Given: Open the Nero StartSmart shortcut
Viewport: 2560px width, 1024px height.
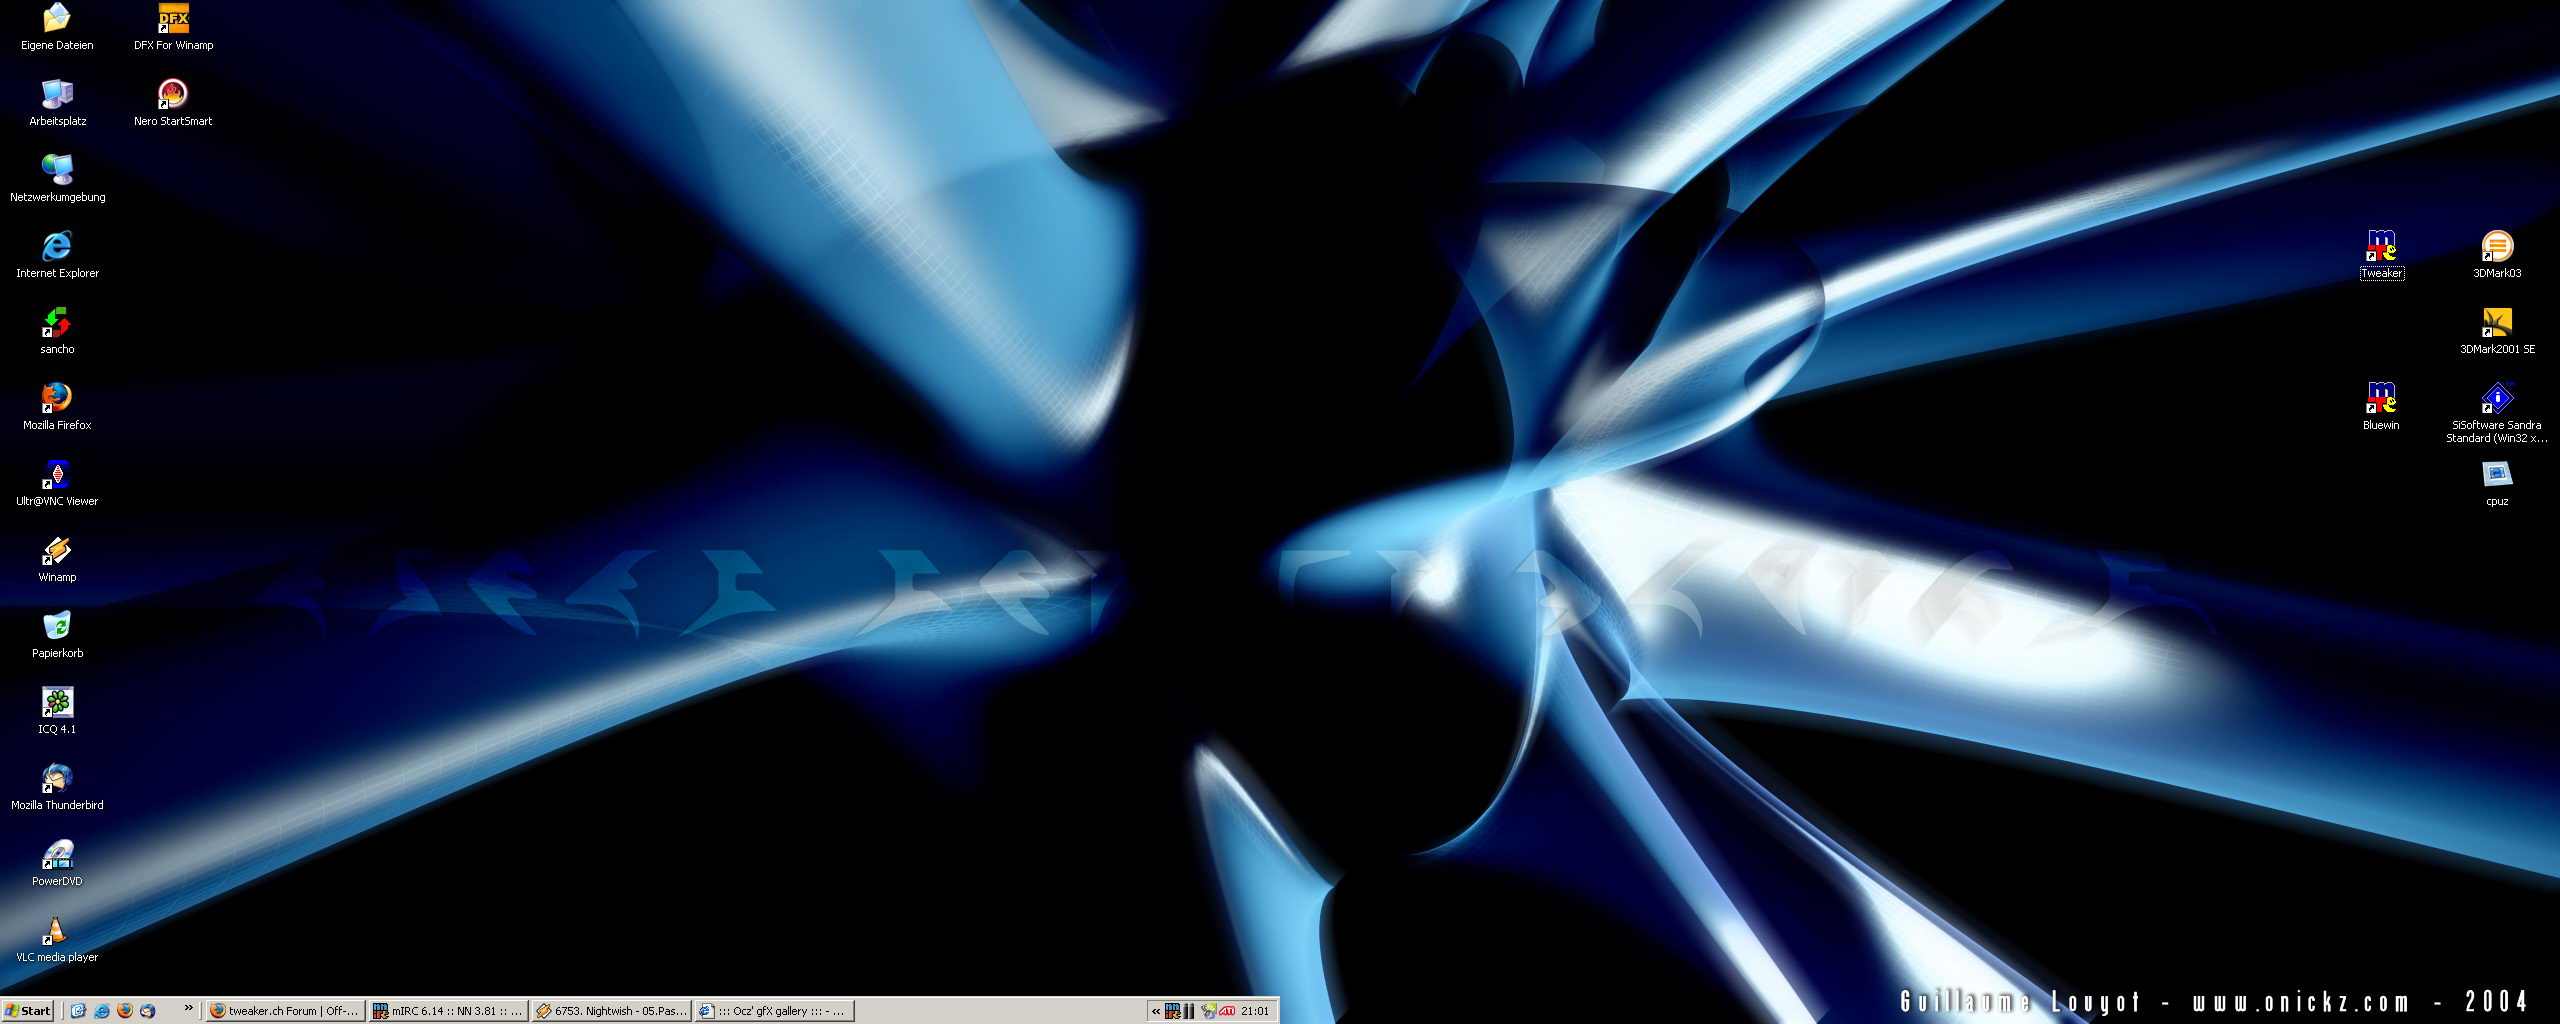Looking at the screenshot, I should tap(173, 94).
